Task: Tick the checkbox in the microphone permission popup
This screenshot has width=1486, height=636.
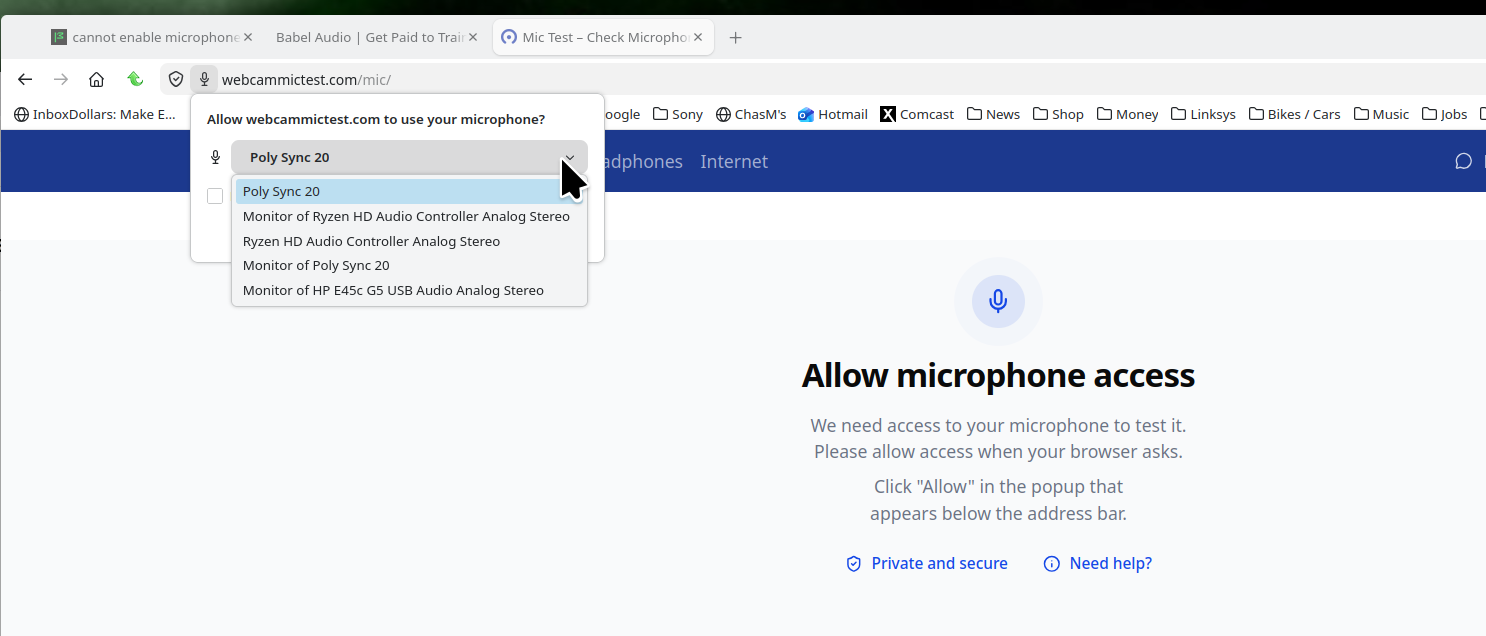Action: [215, 196]
